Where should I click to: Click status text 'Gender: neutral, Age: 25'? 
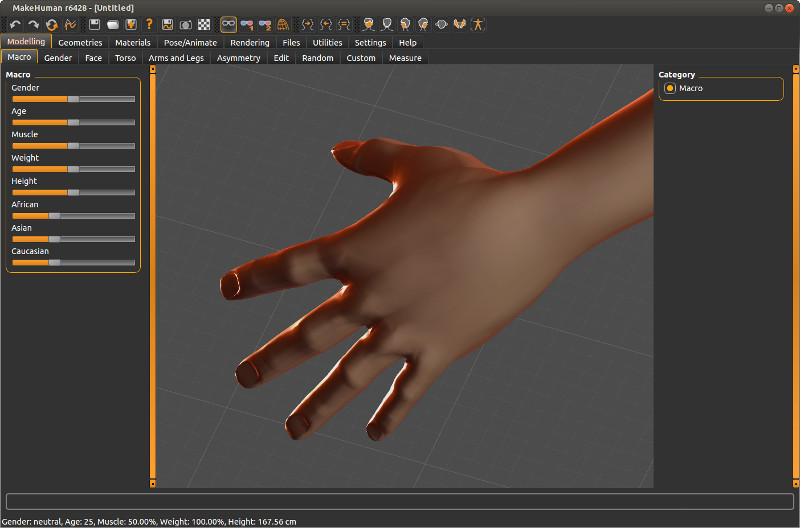48,522
